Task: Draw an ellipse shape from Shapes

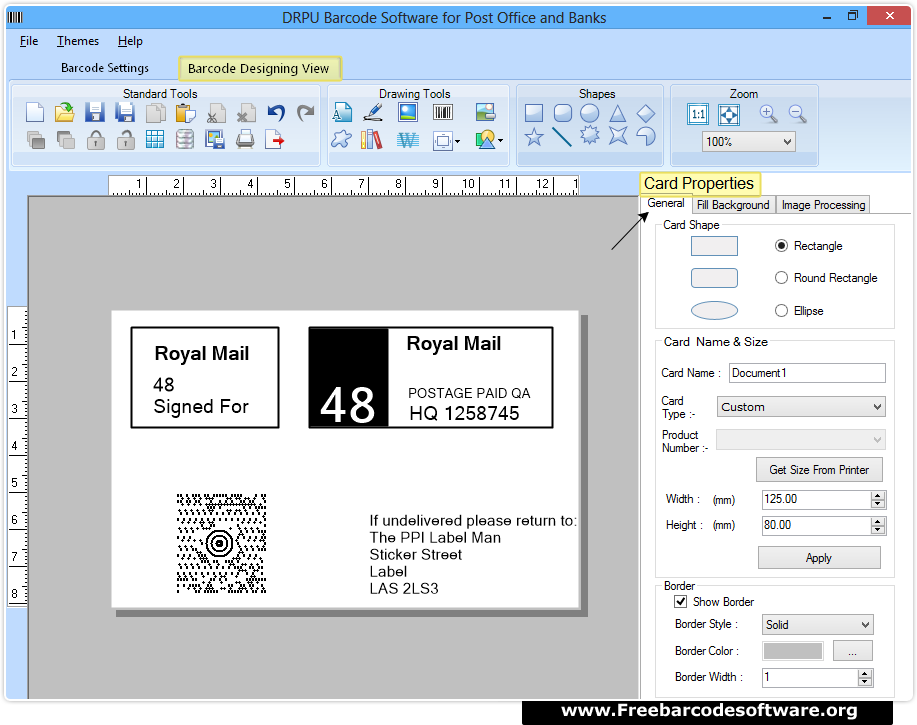Action: pos(590,113)
